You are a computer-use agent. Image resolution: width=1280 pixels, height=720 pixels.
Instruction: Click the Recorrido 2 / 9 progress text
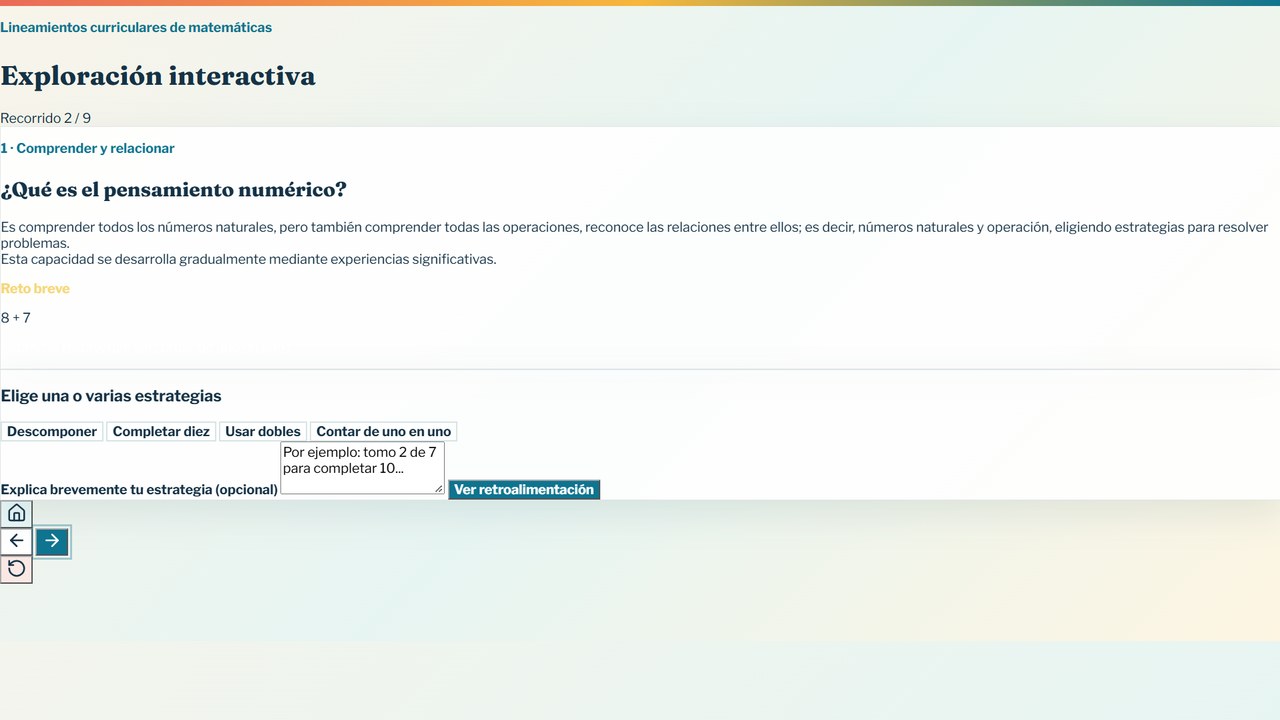[46, 118]
